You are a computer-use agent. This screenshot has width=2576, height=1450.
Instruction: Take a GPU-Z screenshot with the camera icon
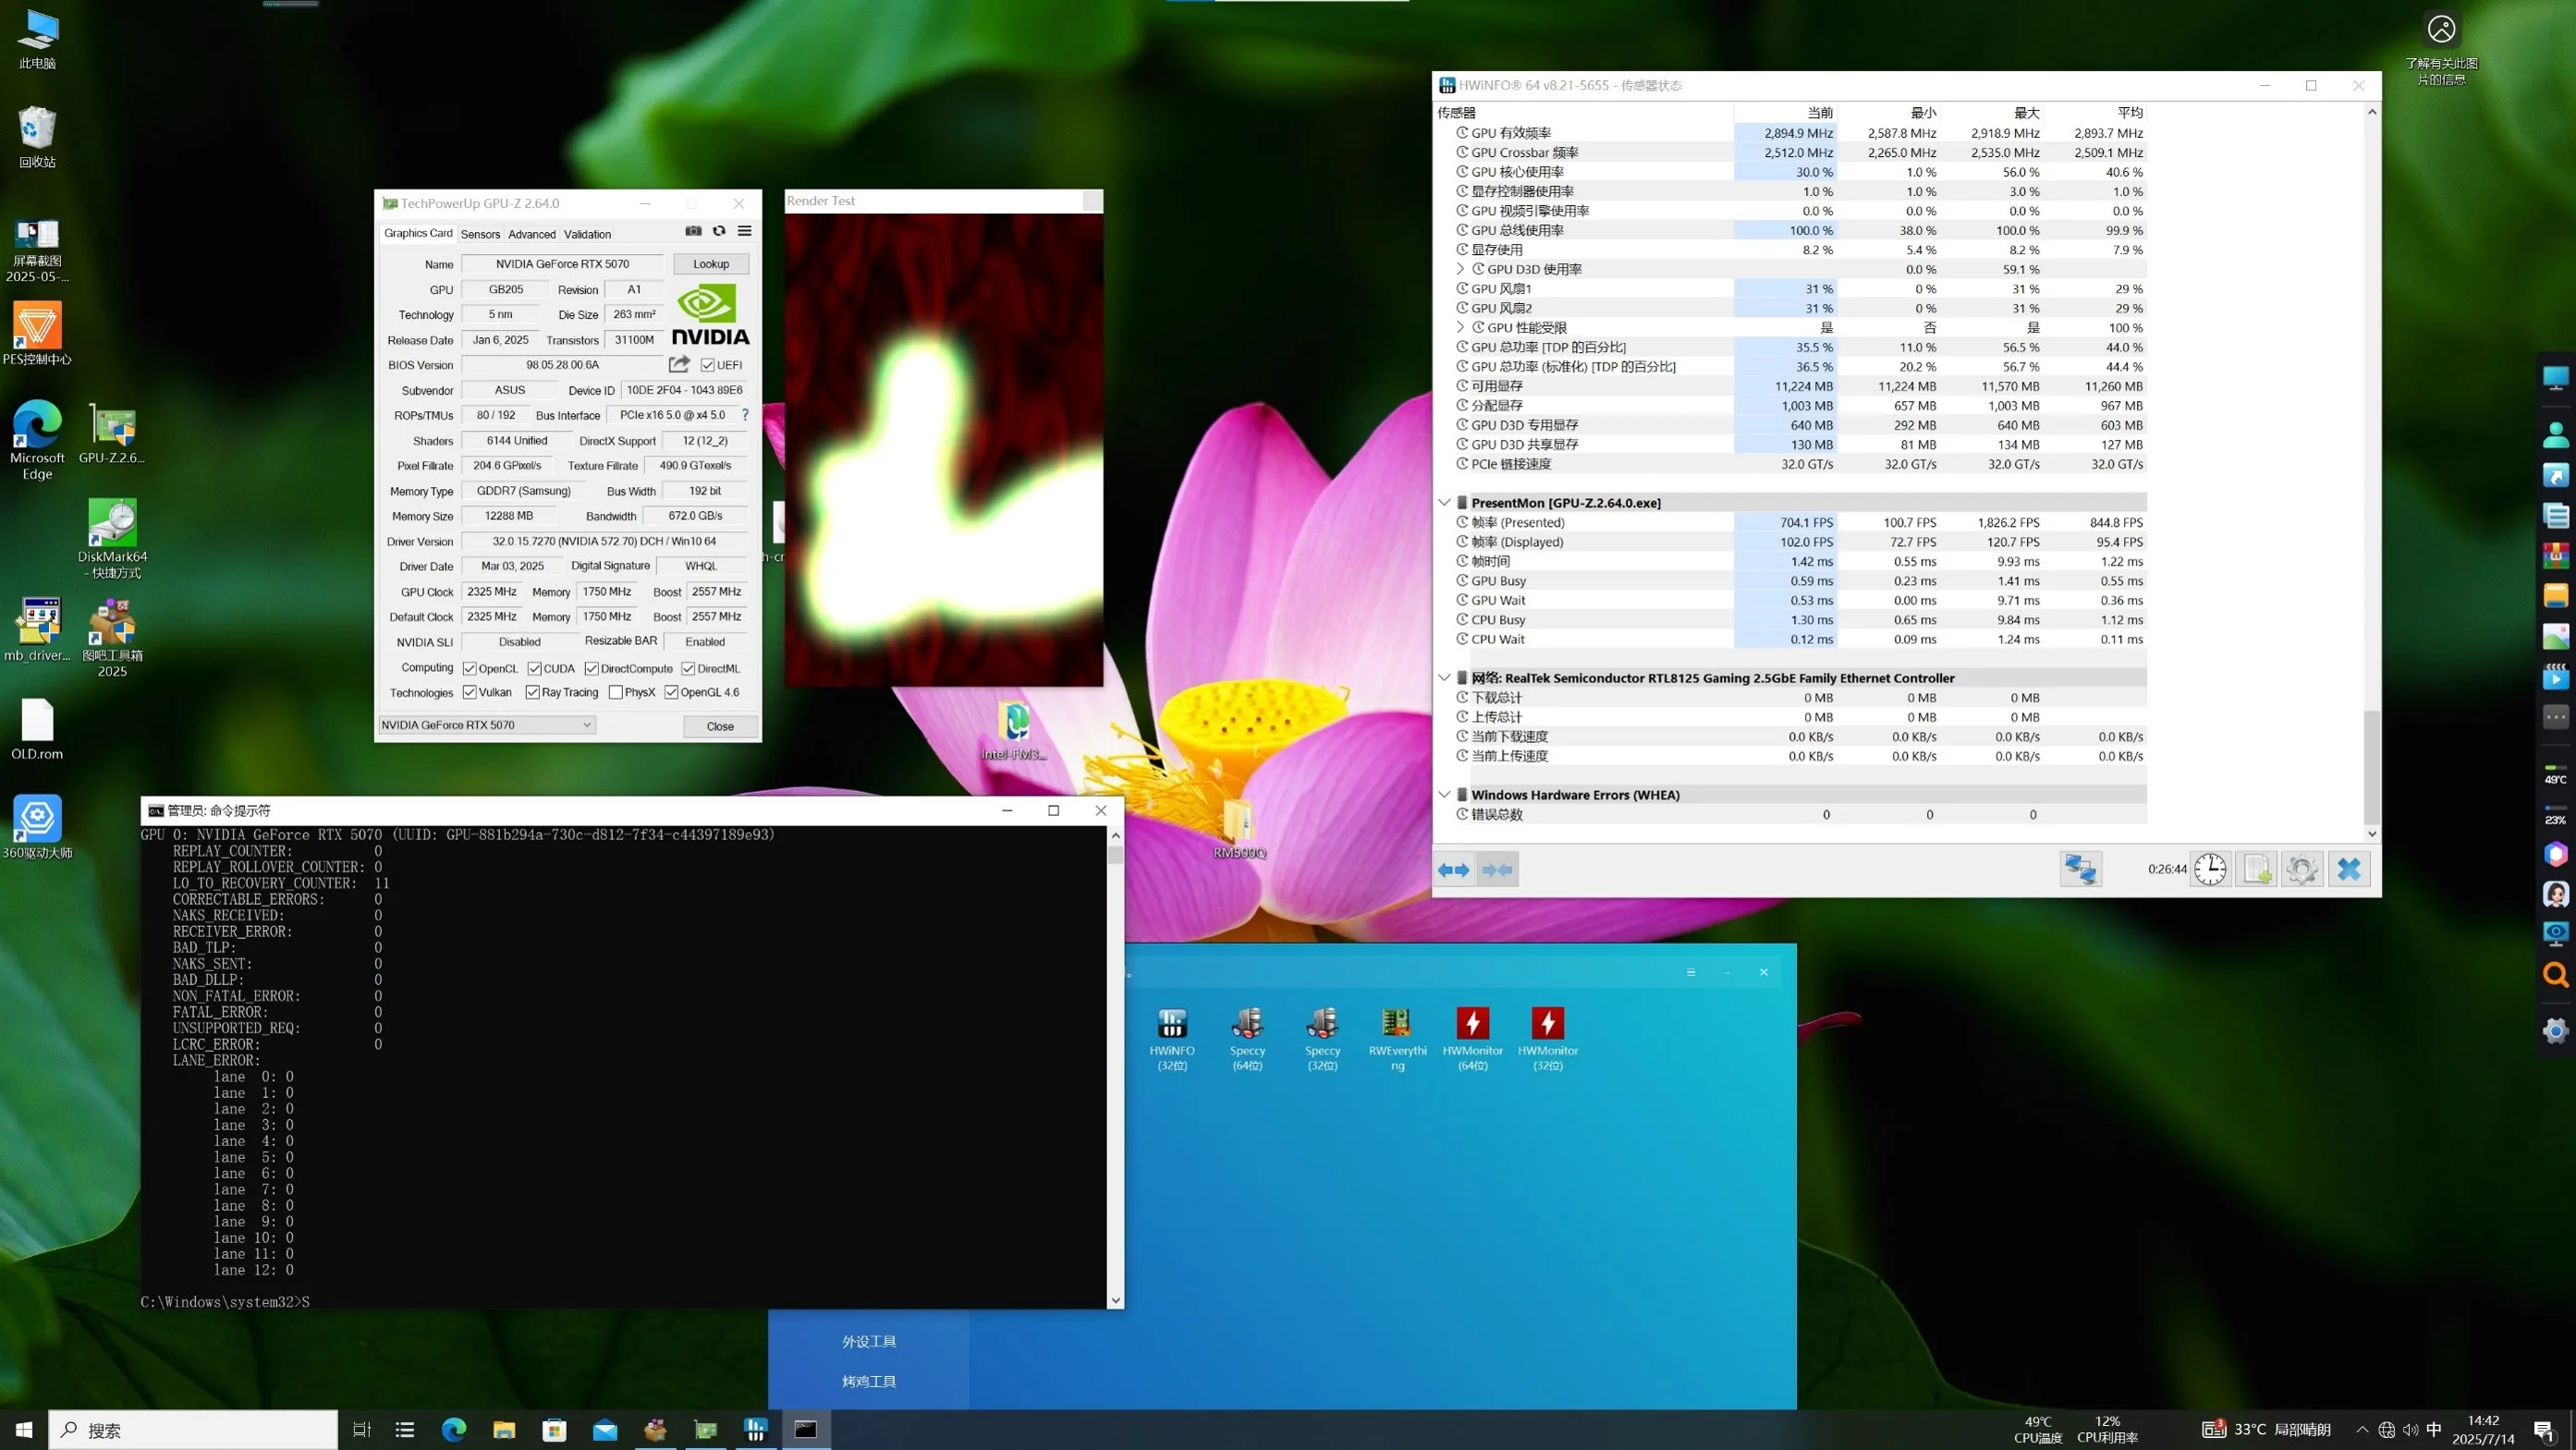[x=693, y=231]
